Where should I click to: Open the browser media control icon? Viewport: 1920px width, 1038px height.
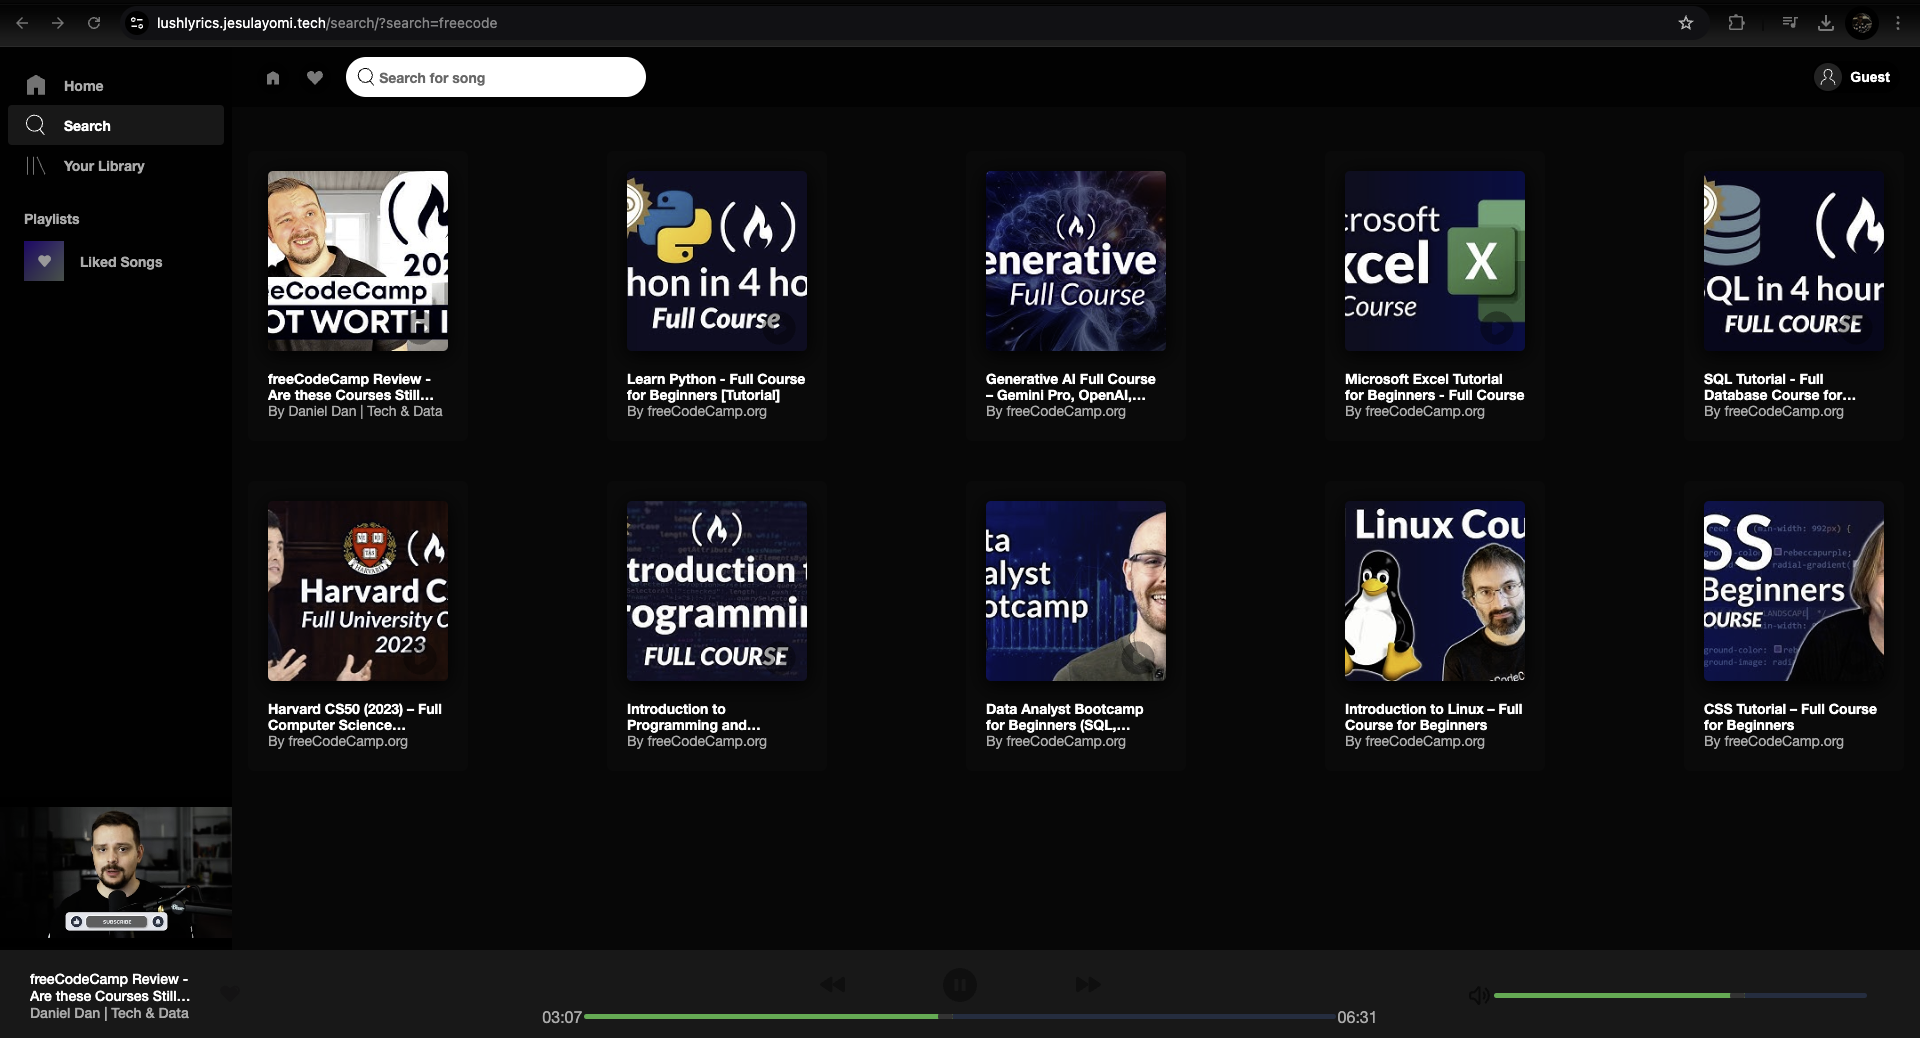1790,22
